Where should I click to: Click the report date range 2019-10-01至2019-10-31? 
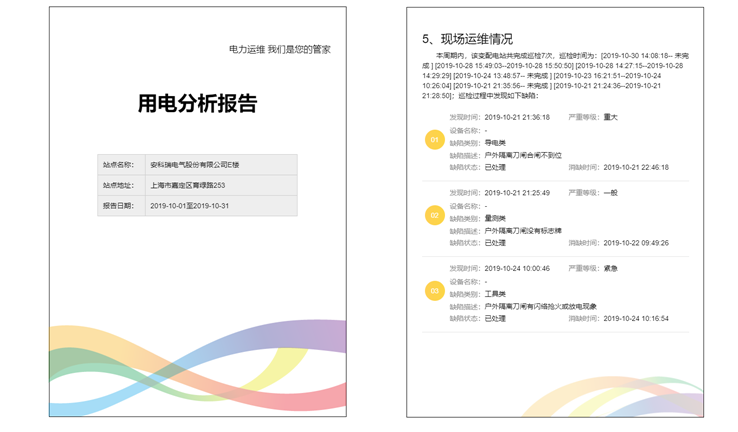coord(190,205)
